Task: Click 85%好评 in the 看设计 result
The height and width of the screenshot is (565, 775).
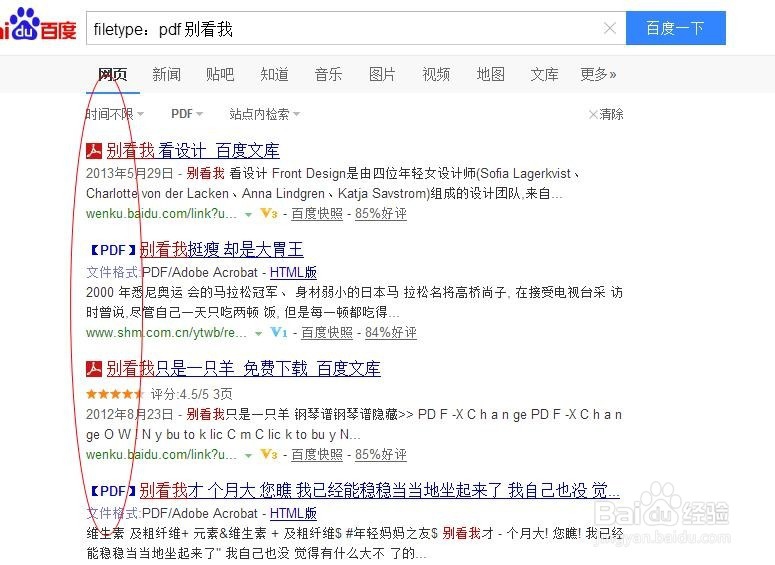Action: point(381,214)
